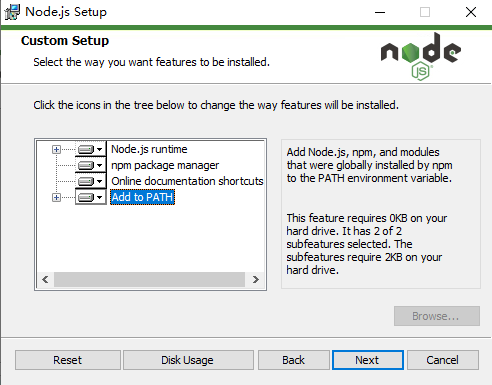
Task: Expand the Node.js runtime tree node
Action: tap(56, 149)
